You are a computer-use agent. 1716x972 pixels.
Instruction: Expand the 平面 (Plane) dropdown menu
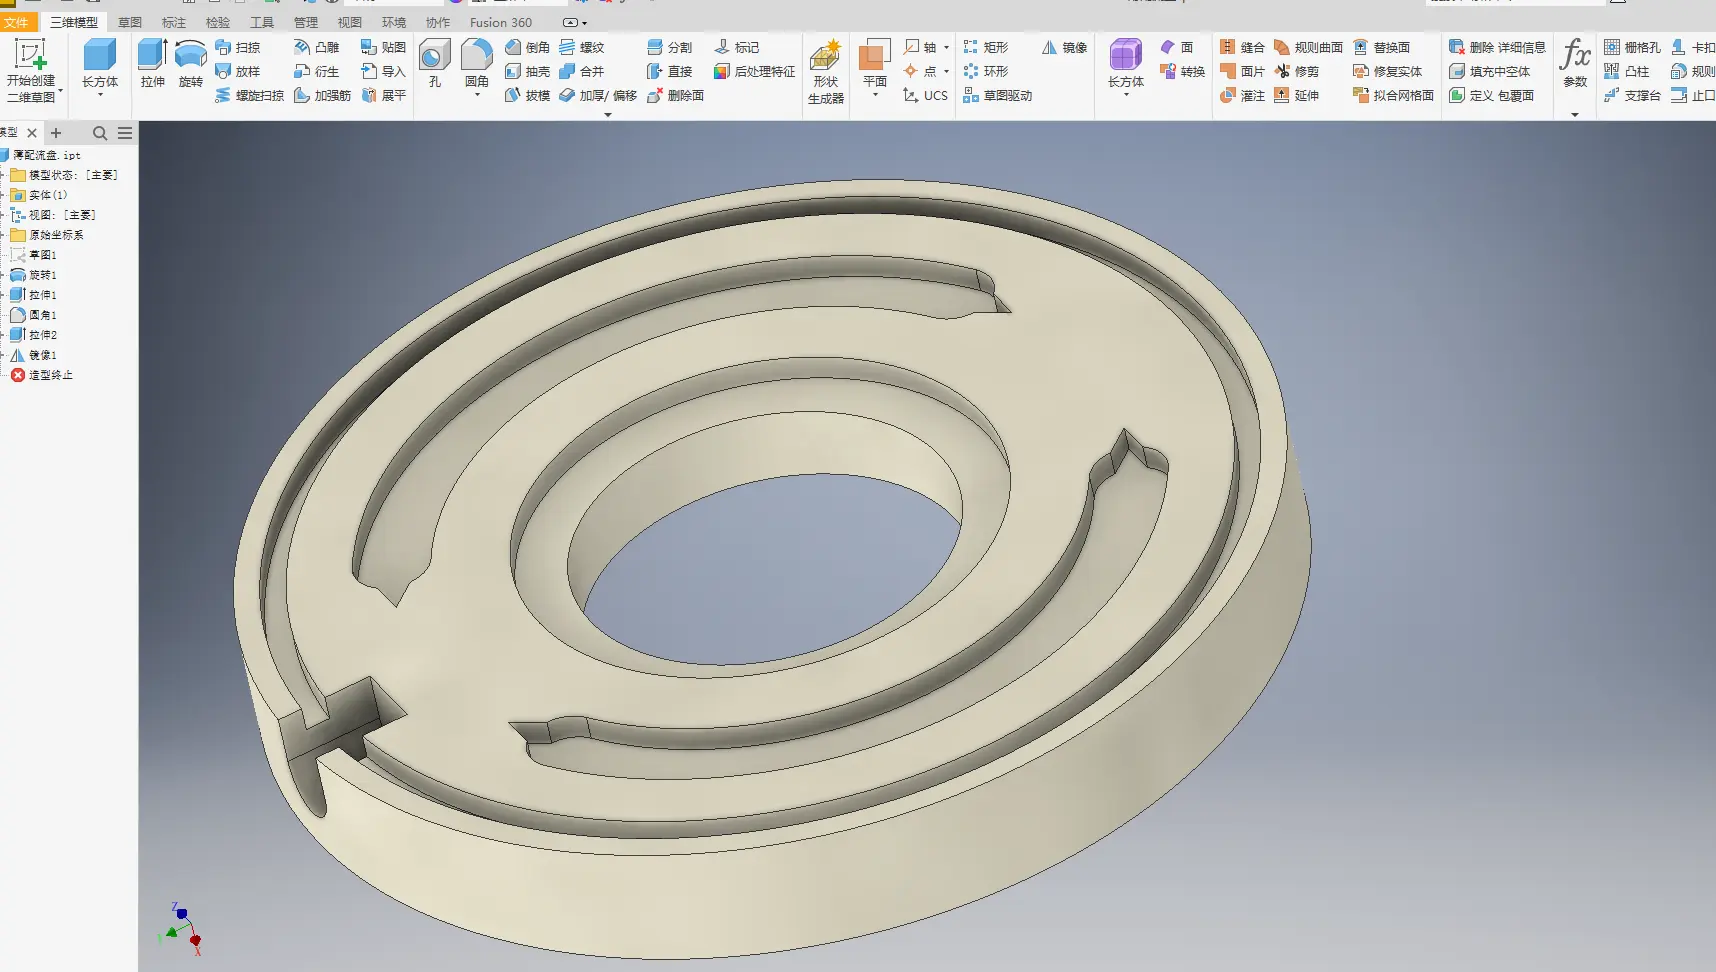click(875, 96)
